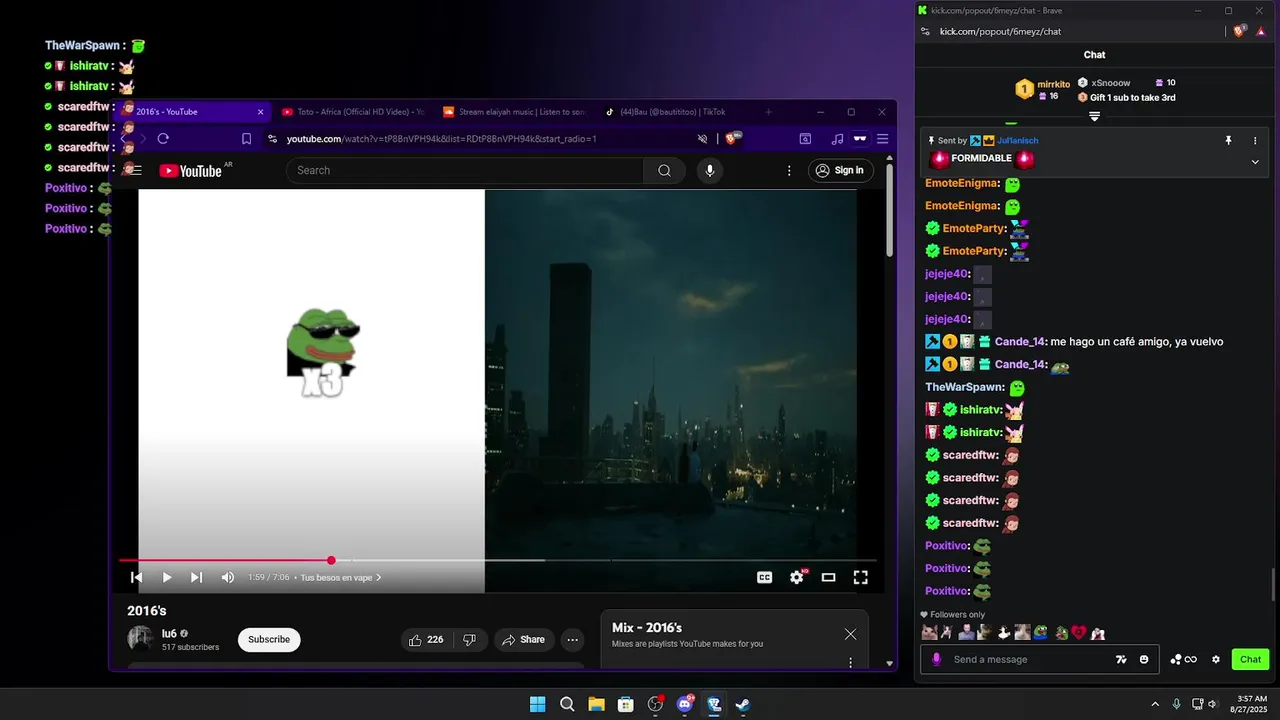1280x720 pixels.
Task: Click the Brave Rewards triangle icon
Action: (x=1263, y=32)
